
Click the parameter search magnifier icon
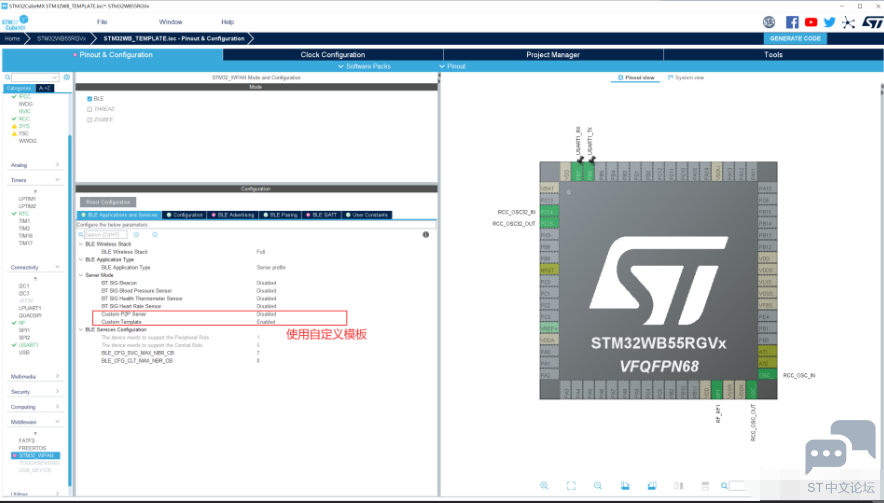coord(82,235)
